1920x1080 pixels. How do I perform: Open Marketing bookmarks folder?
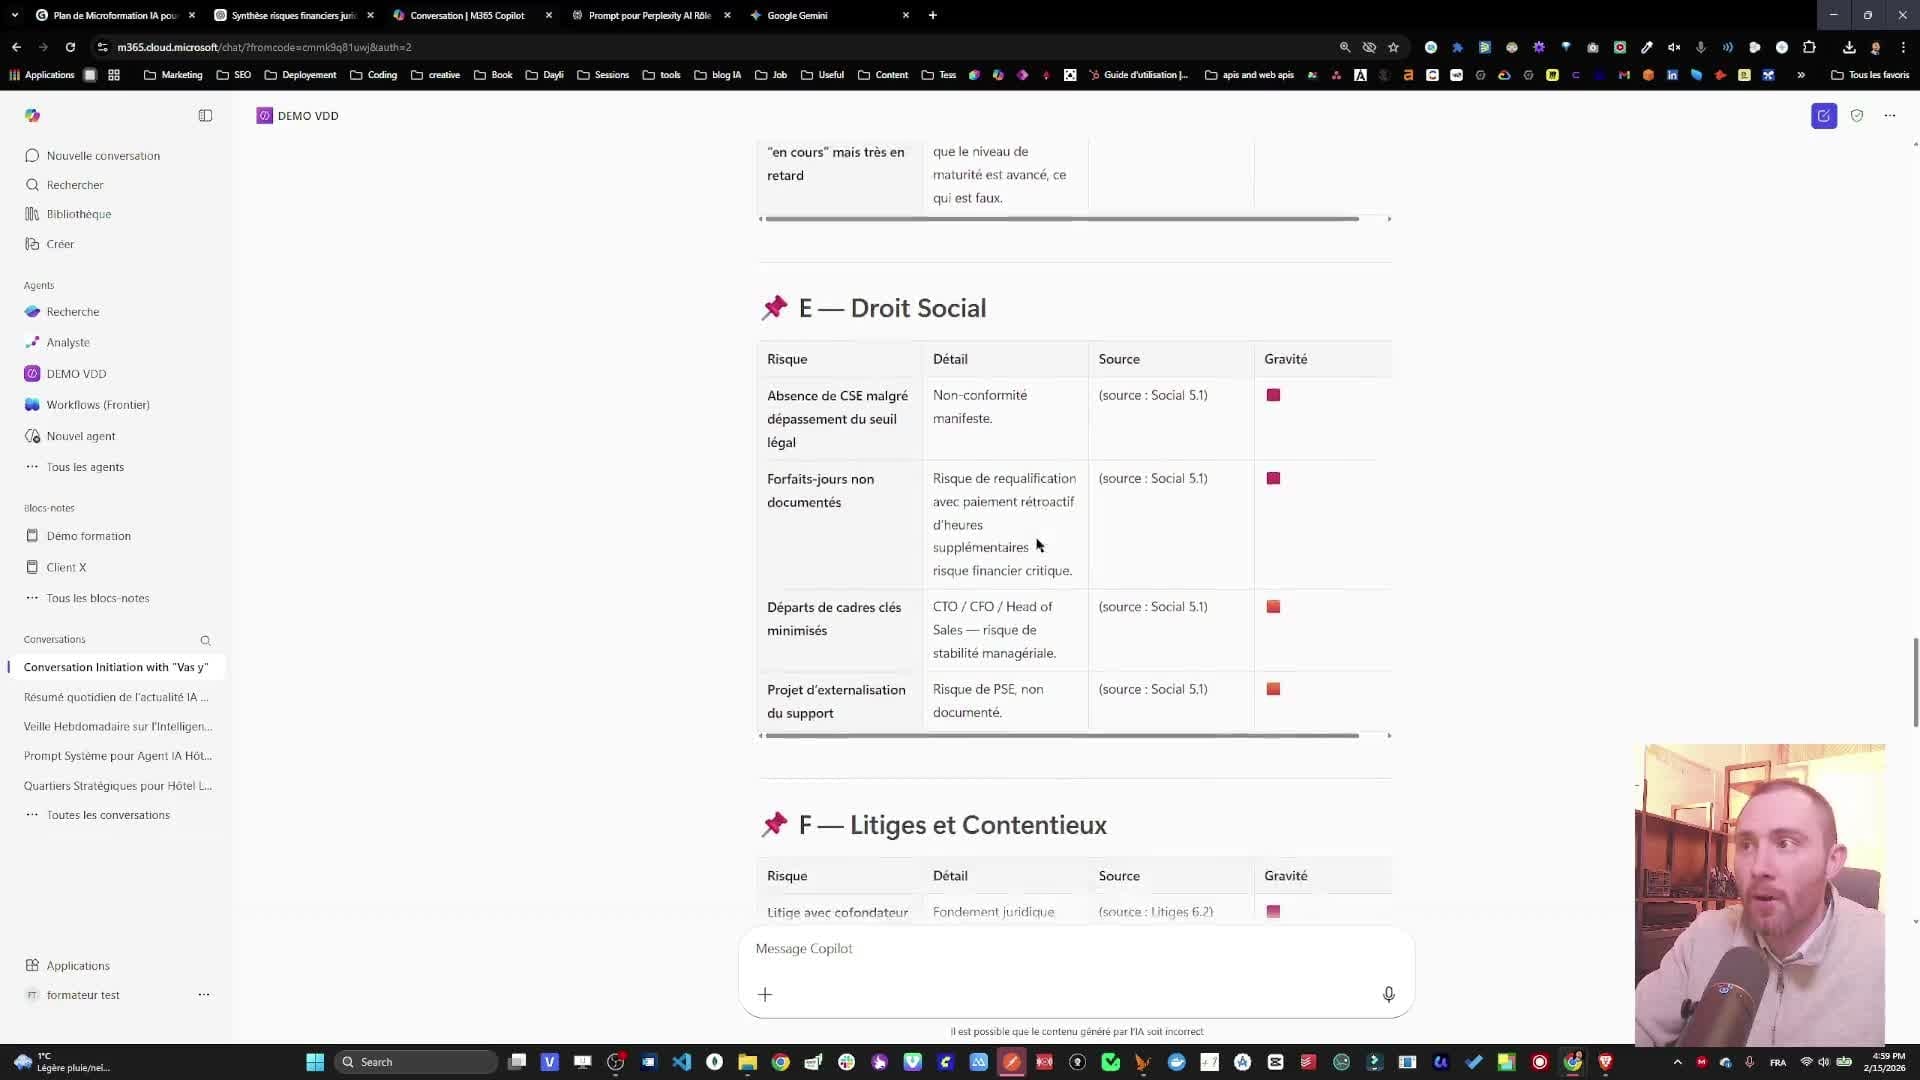(173, 75)
